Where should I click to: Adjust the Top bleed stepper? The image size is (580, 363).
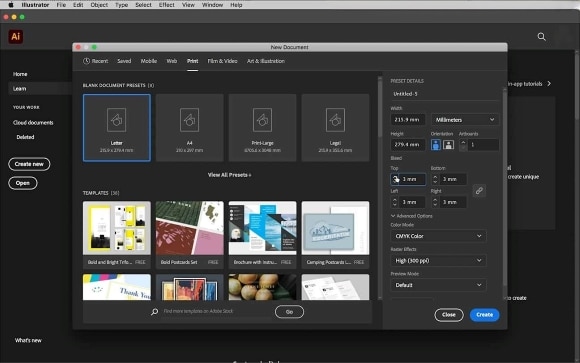(x=395, y=179)
